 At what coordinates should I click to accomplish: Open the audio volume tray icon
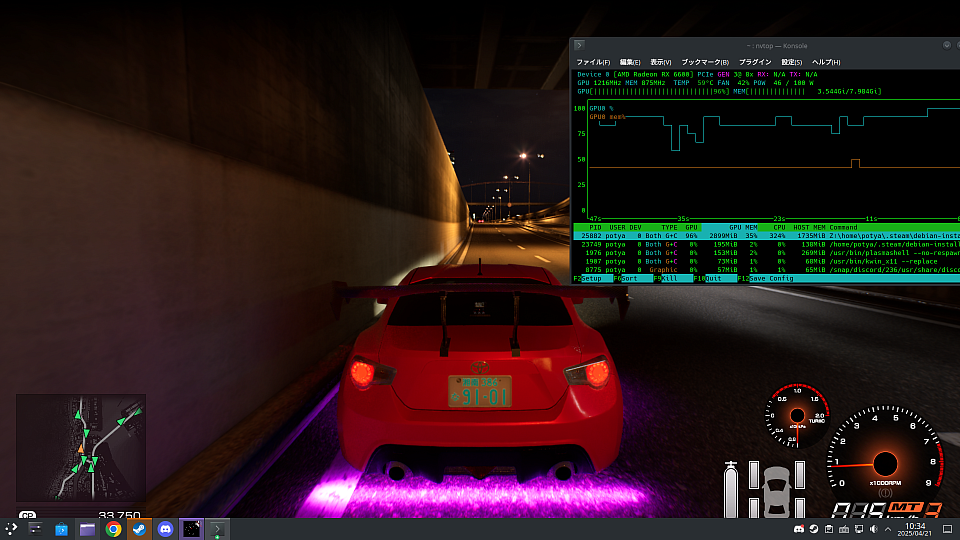tap(874, 530)
